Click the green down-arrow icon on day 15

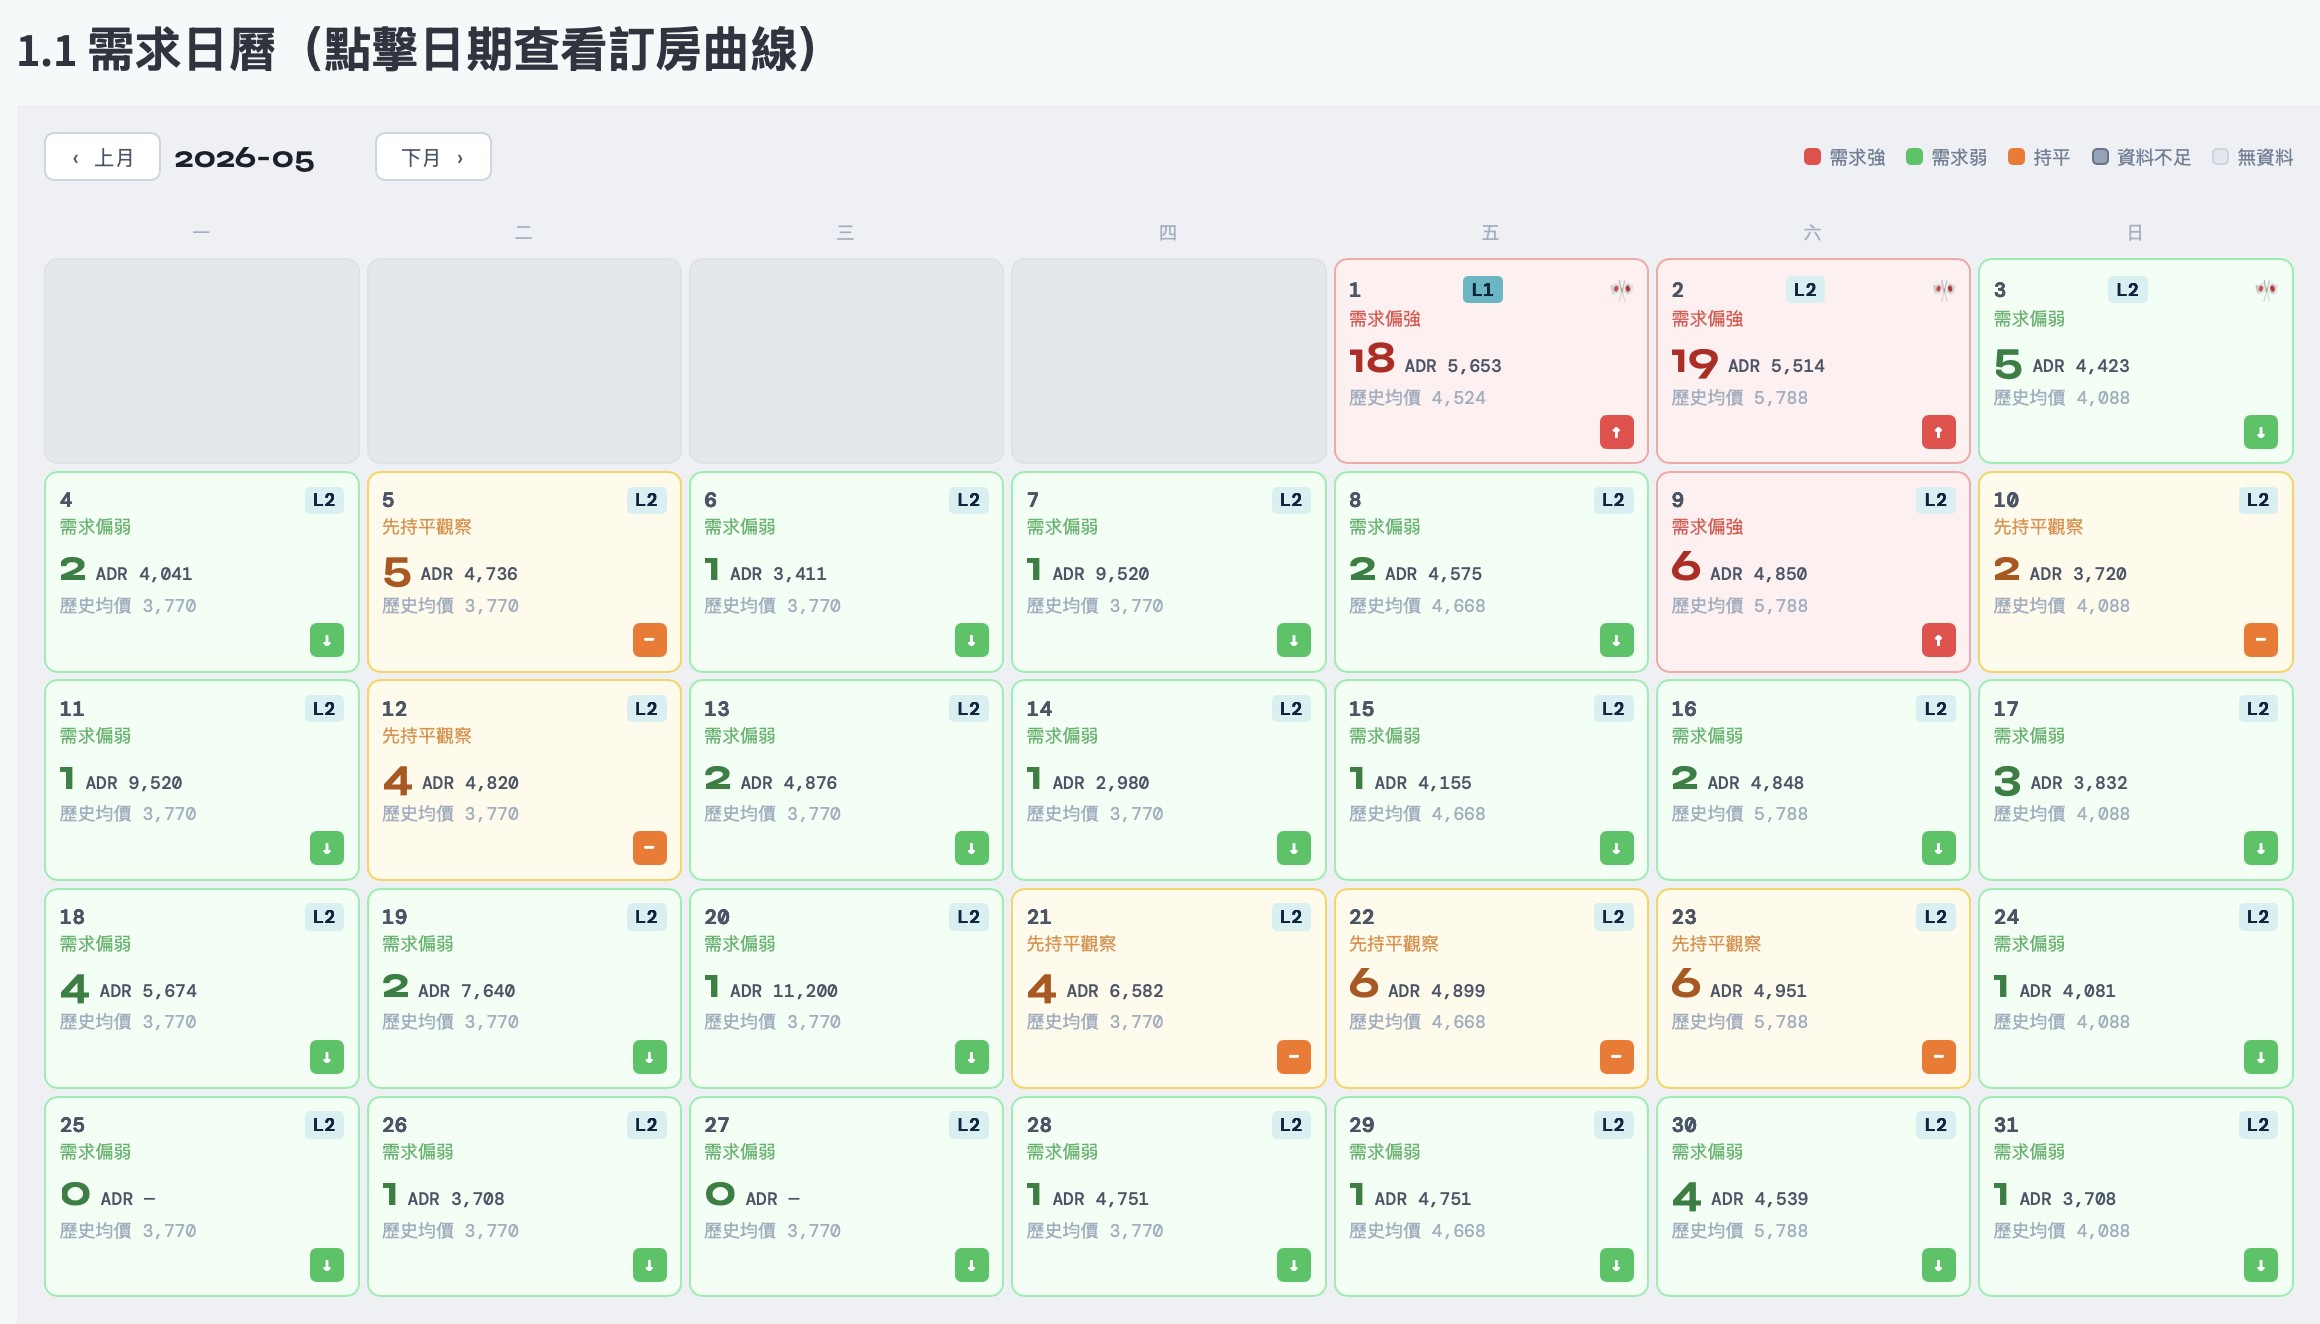pyautogui.click(x=1616, y=848)
